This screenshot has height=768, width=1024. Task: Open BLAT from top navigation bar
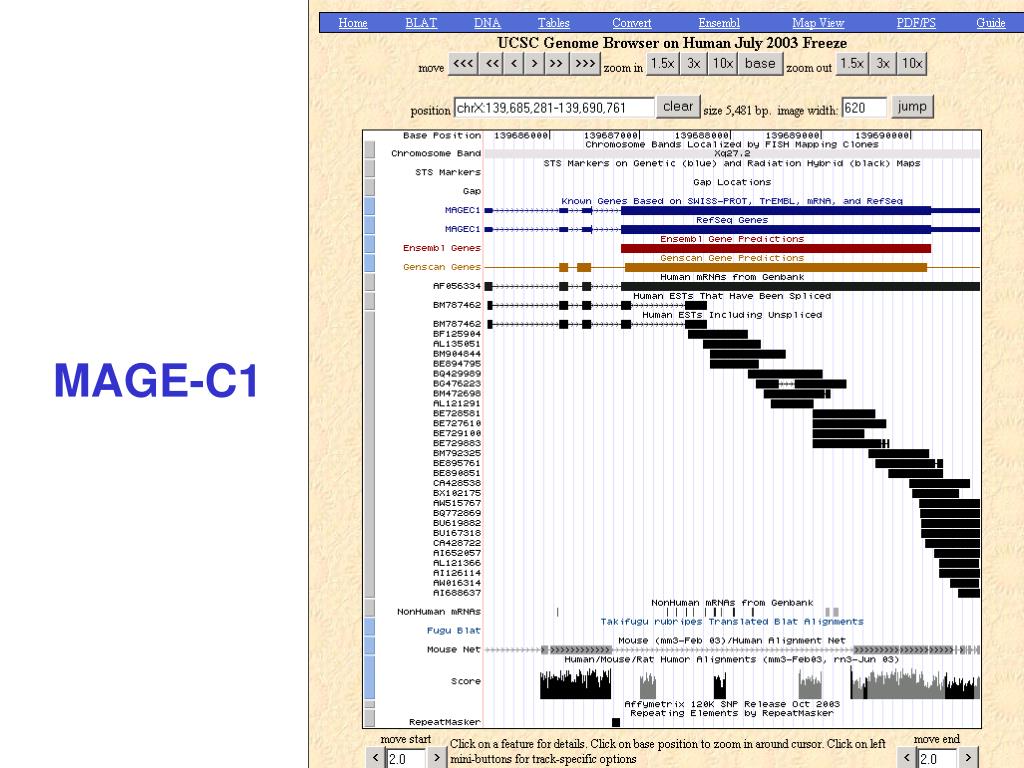click(421, 23)
